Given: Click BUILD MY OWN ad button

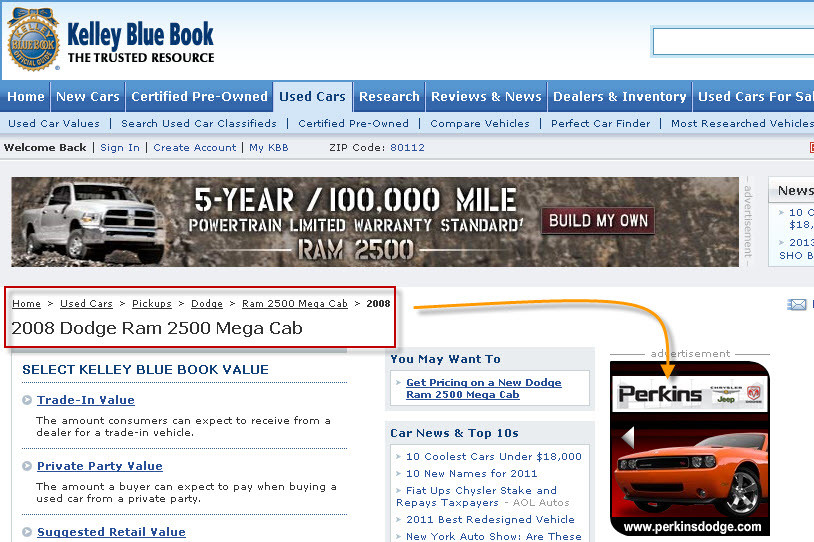Looking at the screenshot, I should point(598,221).
